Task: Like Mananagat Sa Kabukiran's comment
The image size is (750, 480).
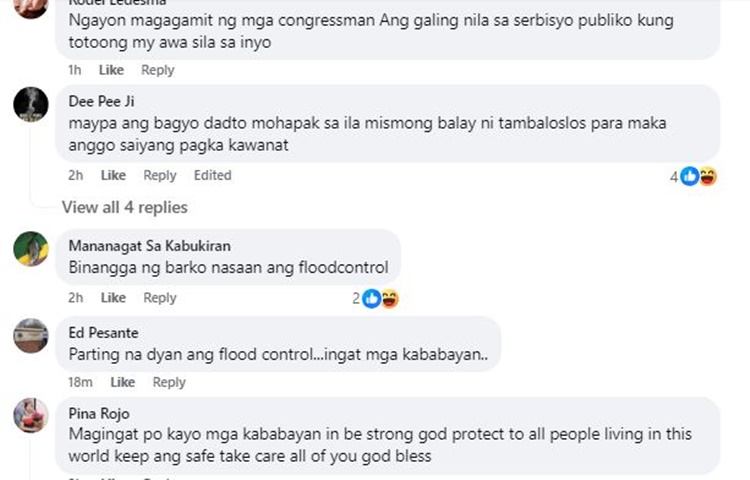Action: click(113, 298)
